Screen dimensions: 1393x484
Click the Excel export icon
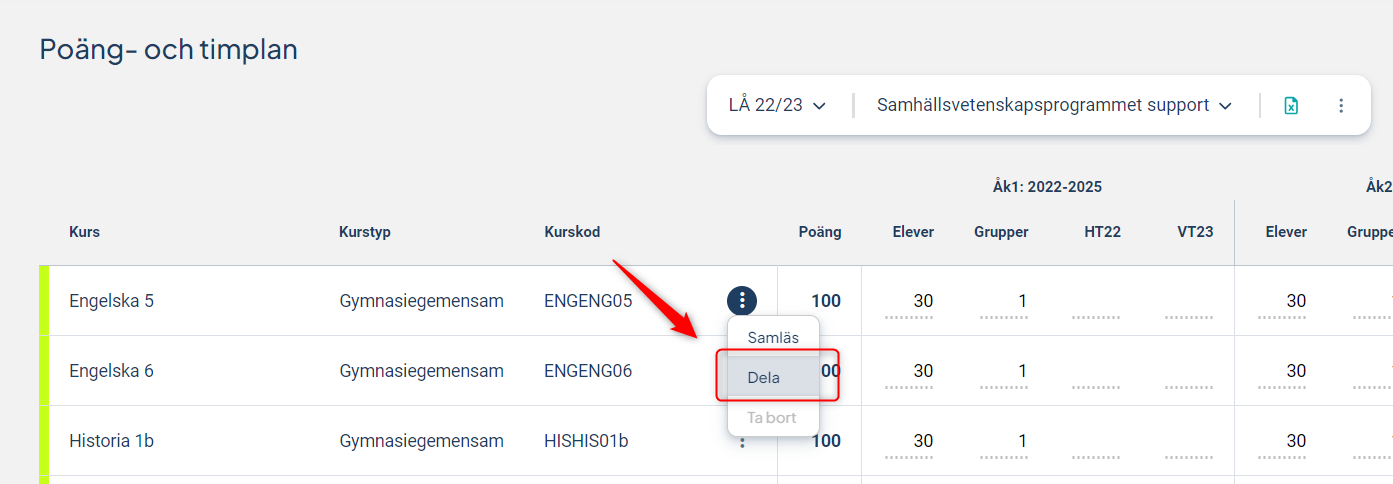pyautogui.click(x=1291, y=105)
